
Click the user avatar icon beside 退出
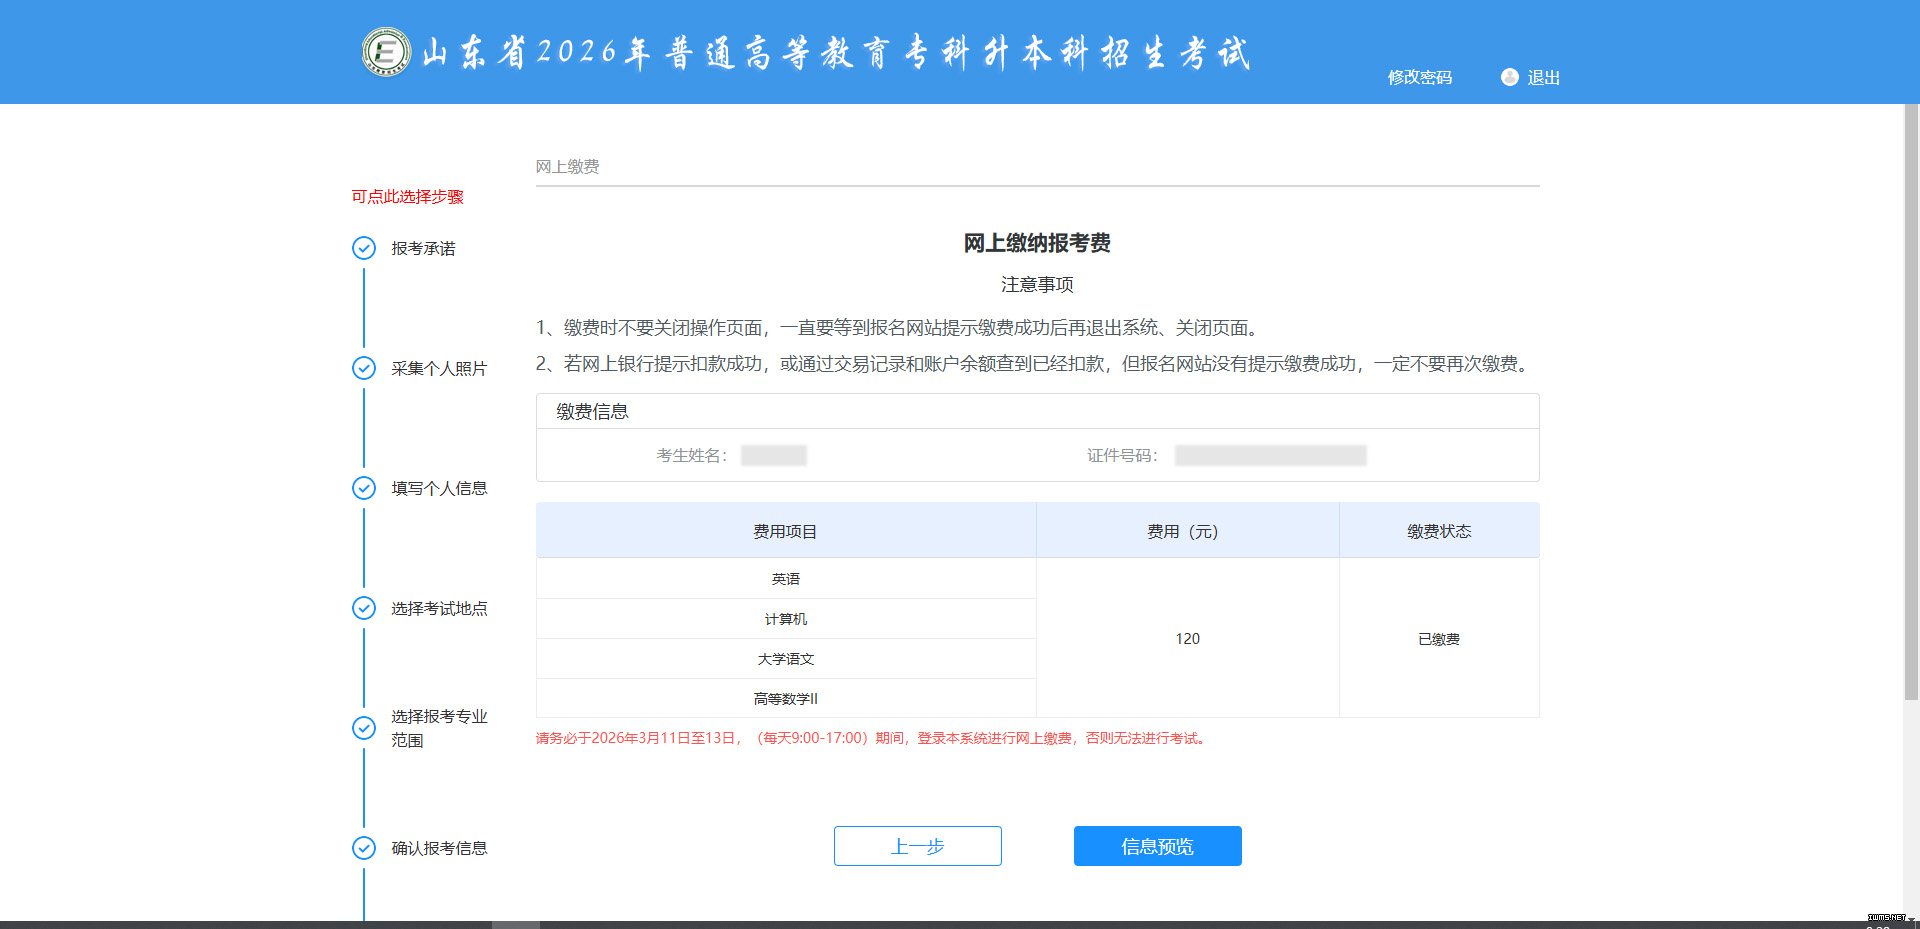point(1509,77)
